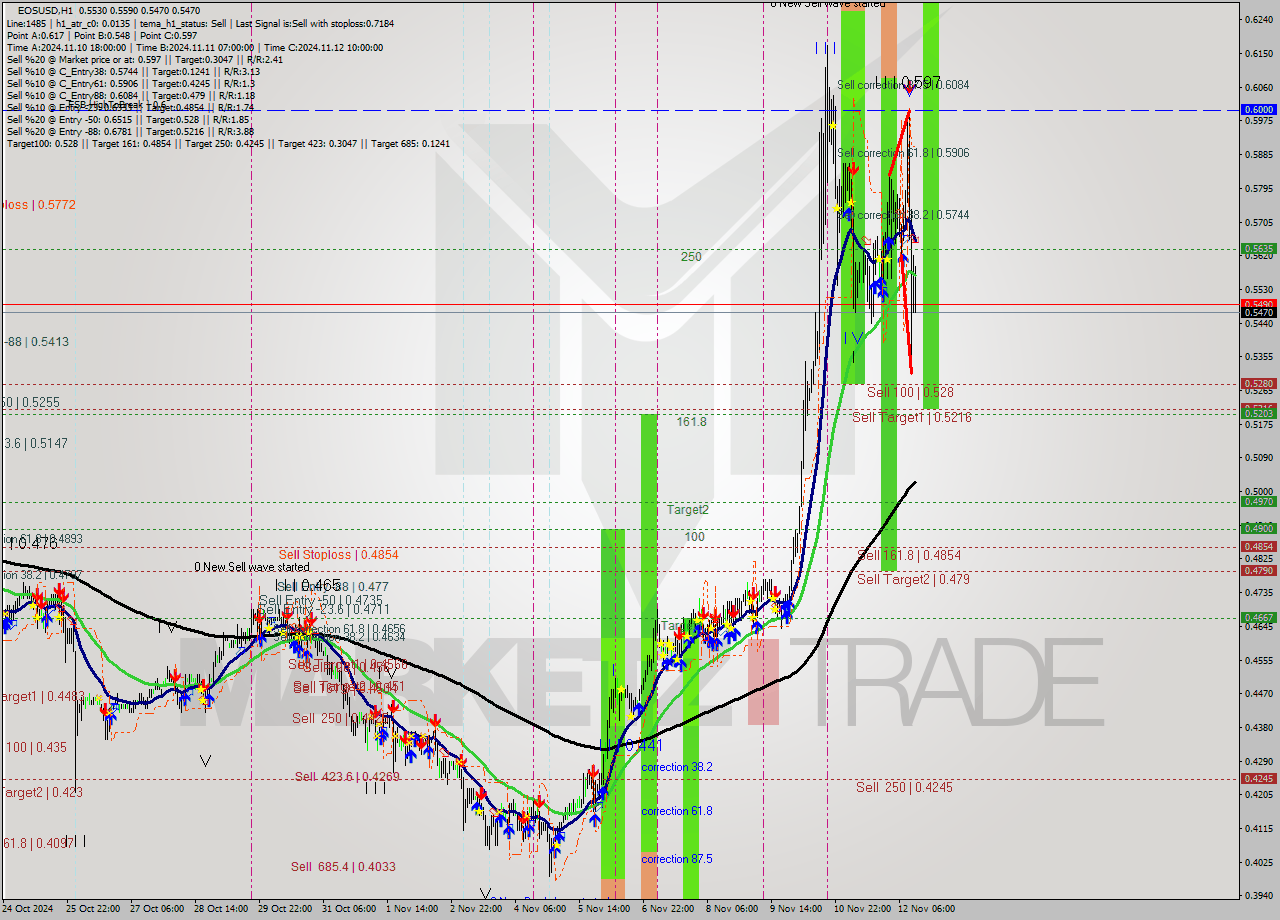Click the blue 'correction 38.2' label
1280x920 pixels.
[x=677, y=767]
